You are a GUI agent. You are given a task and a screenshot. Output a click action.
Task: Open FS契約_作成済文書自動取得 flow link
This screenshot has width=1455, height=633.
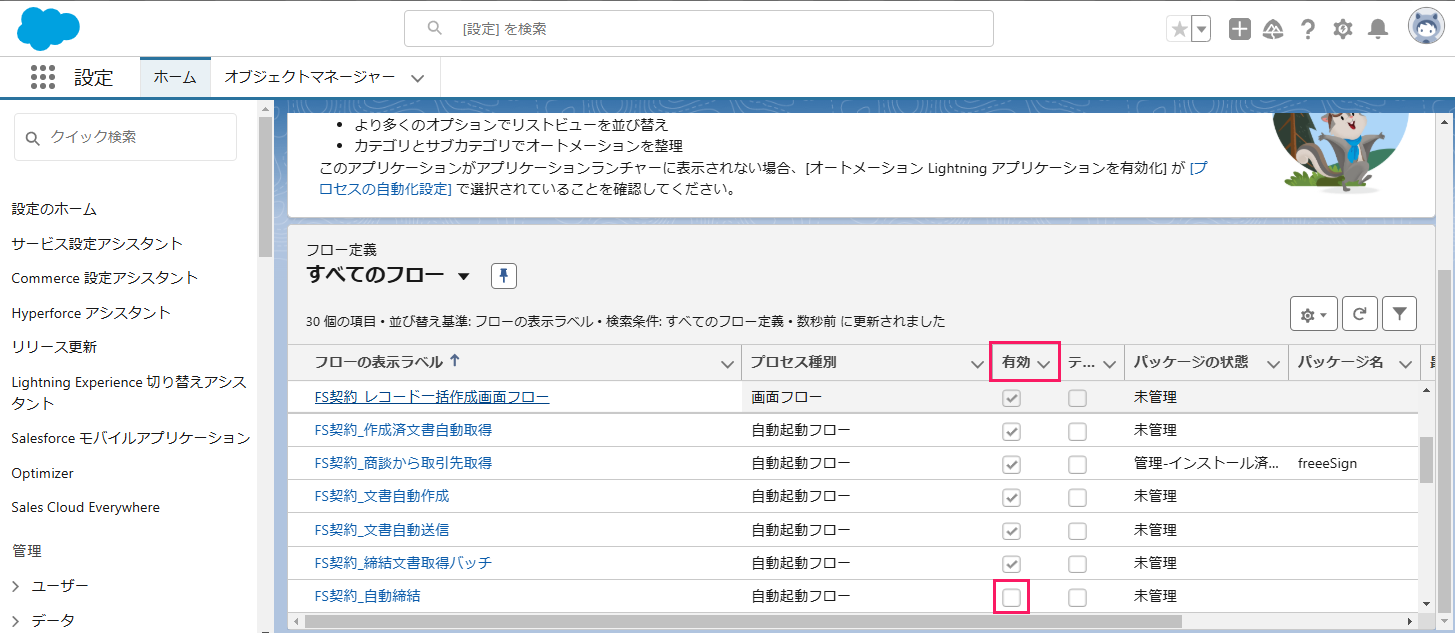(403, 430)
